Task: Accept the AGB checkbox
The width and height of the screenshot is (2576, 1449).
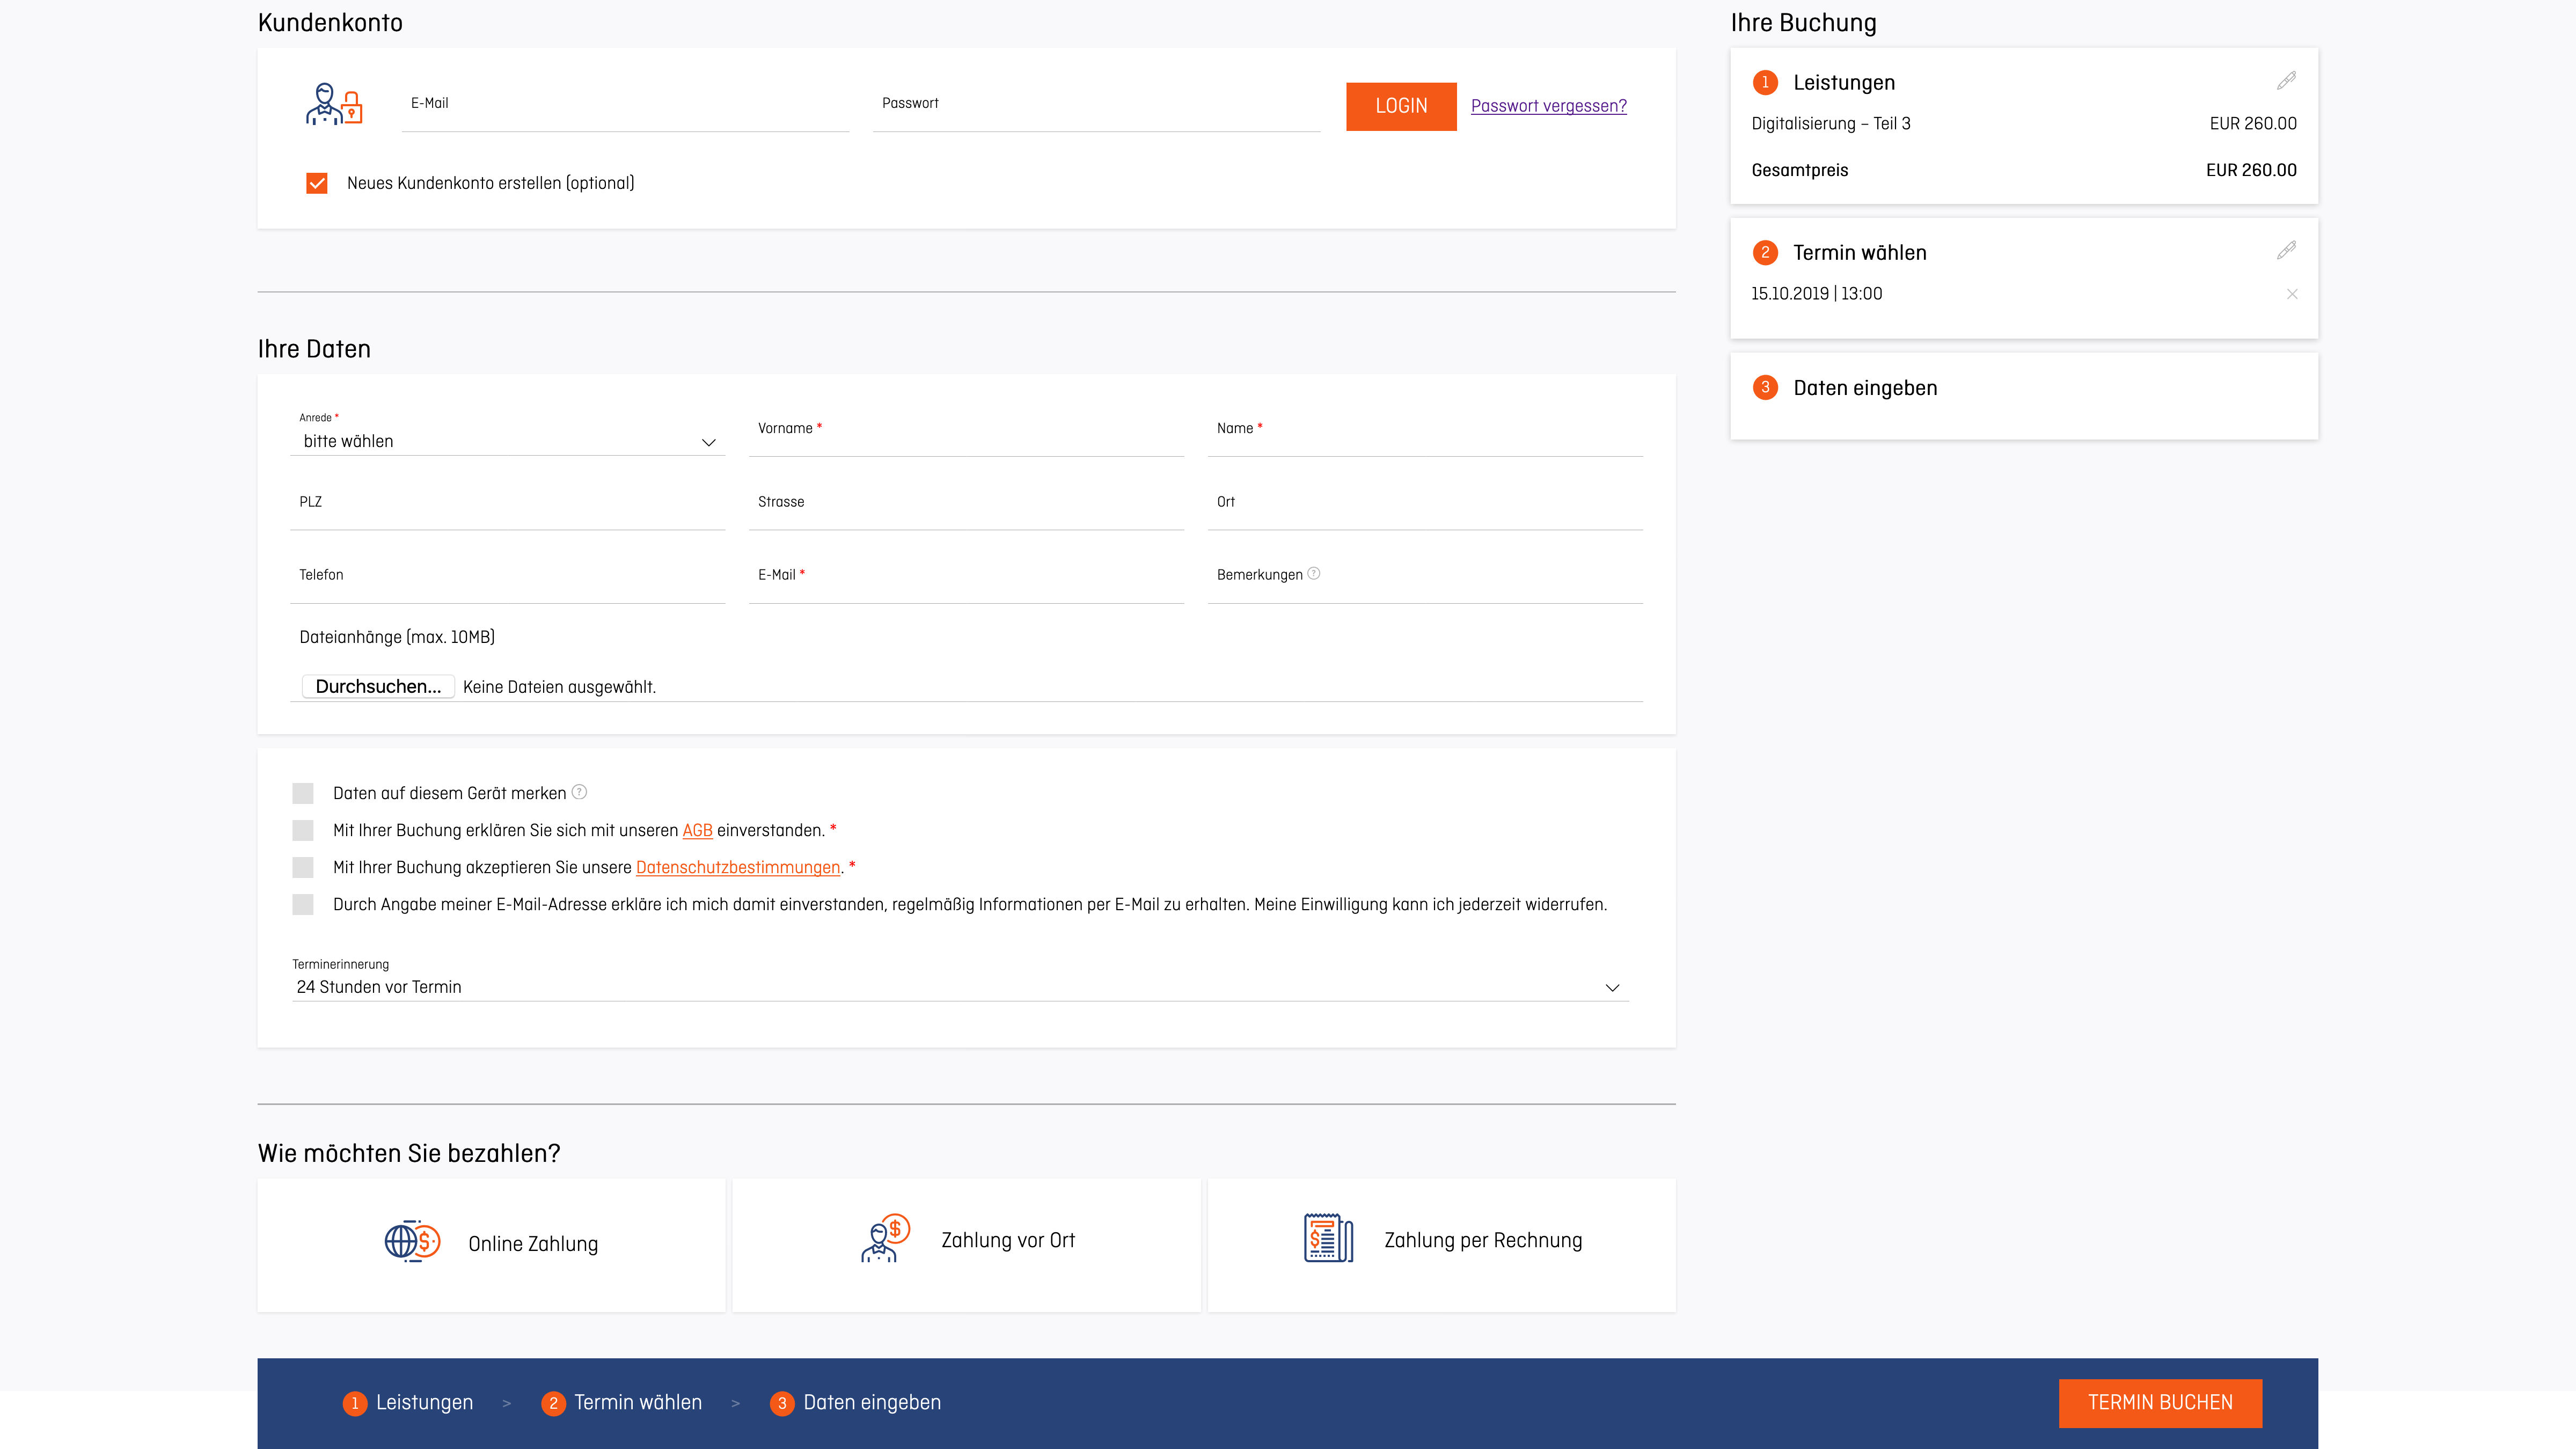Action: pos(303,830)
